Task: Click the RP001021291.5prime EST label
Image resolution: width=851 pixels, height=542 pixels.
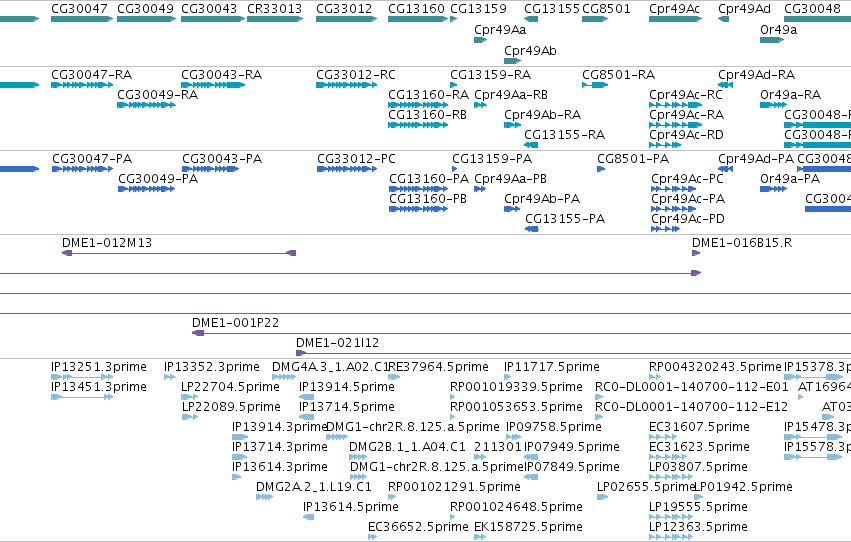Action: (454, 487)
